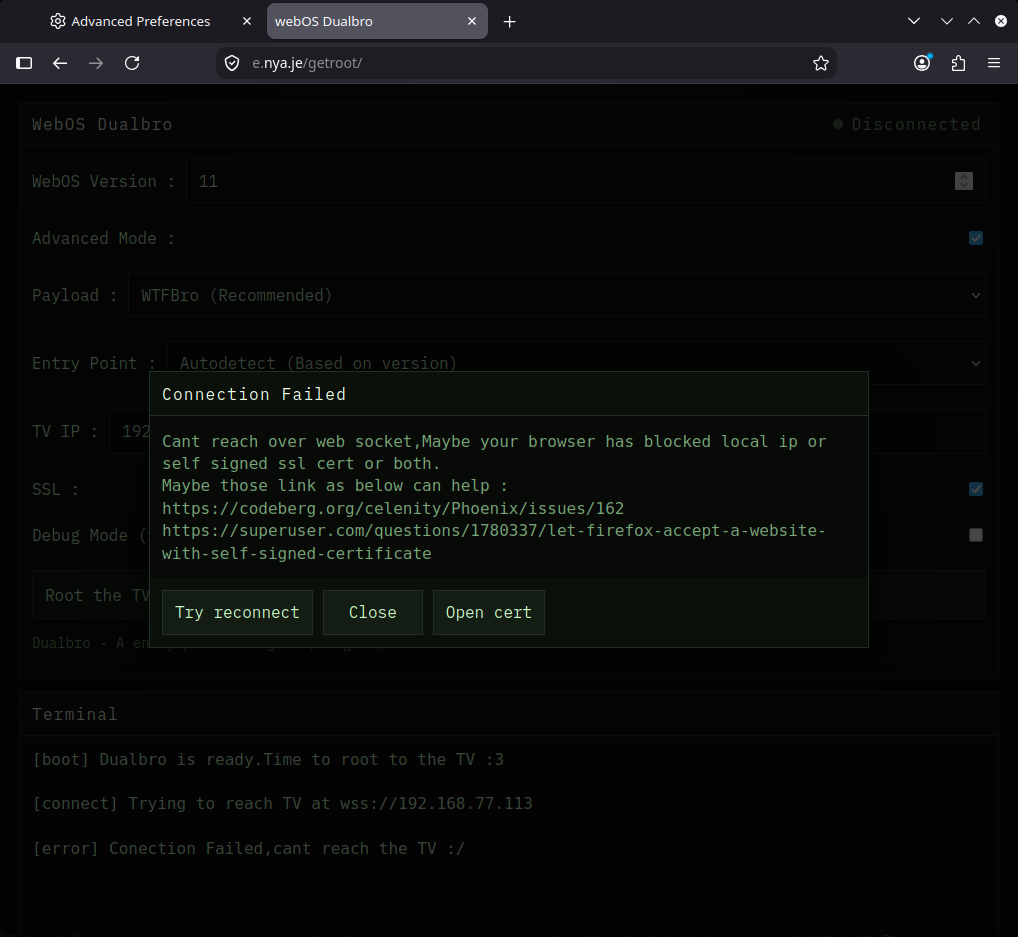Click the '[boot] Dualbro is ready' terminal line

(x=268, y=759)
